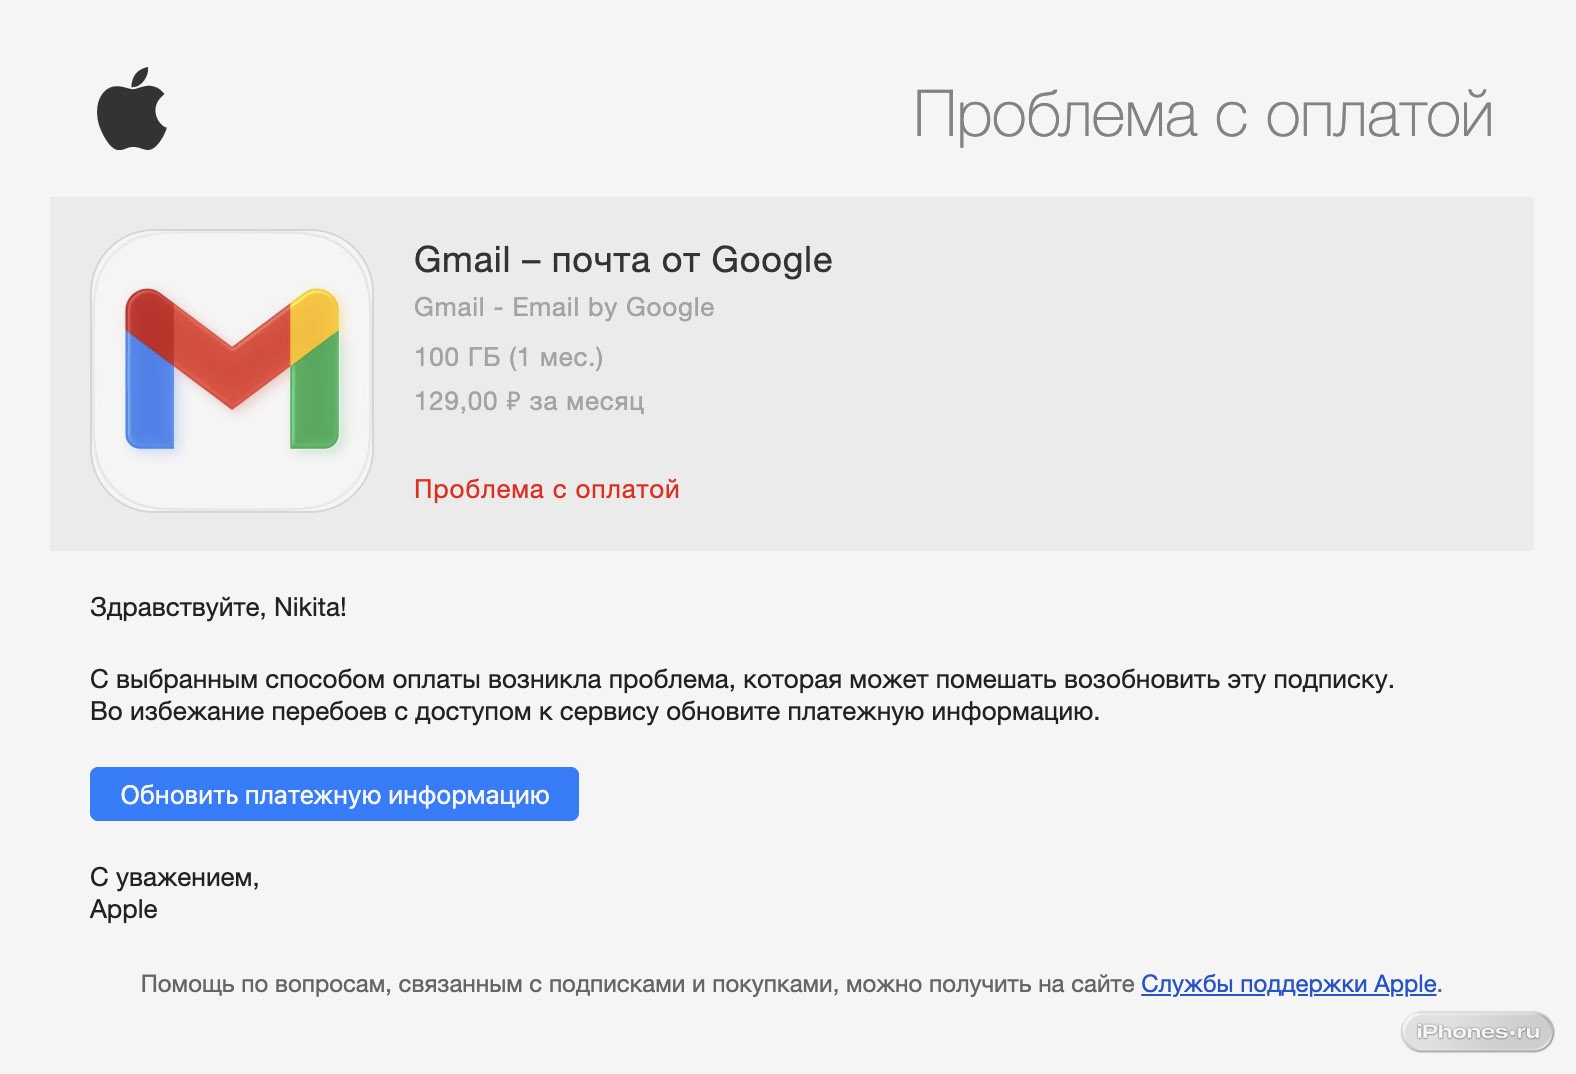Click the "С уважением," closing line

tap(174, 877)
